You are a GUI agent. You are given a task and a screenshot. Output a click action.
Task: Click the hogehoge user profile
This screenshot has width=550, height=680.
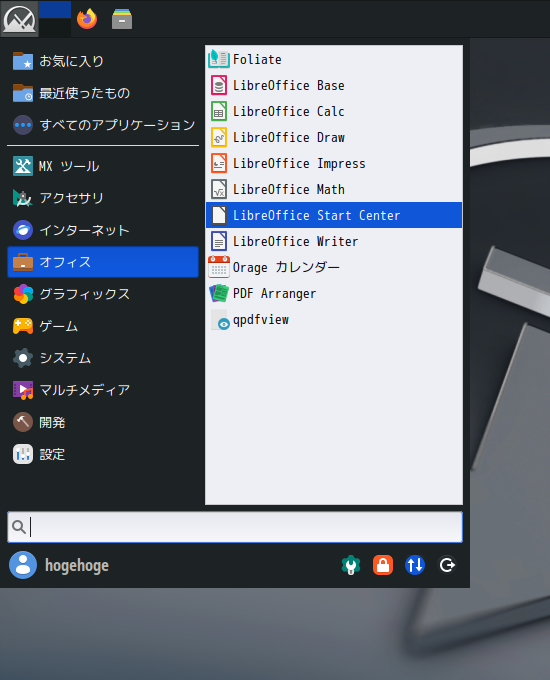point(59,565)
